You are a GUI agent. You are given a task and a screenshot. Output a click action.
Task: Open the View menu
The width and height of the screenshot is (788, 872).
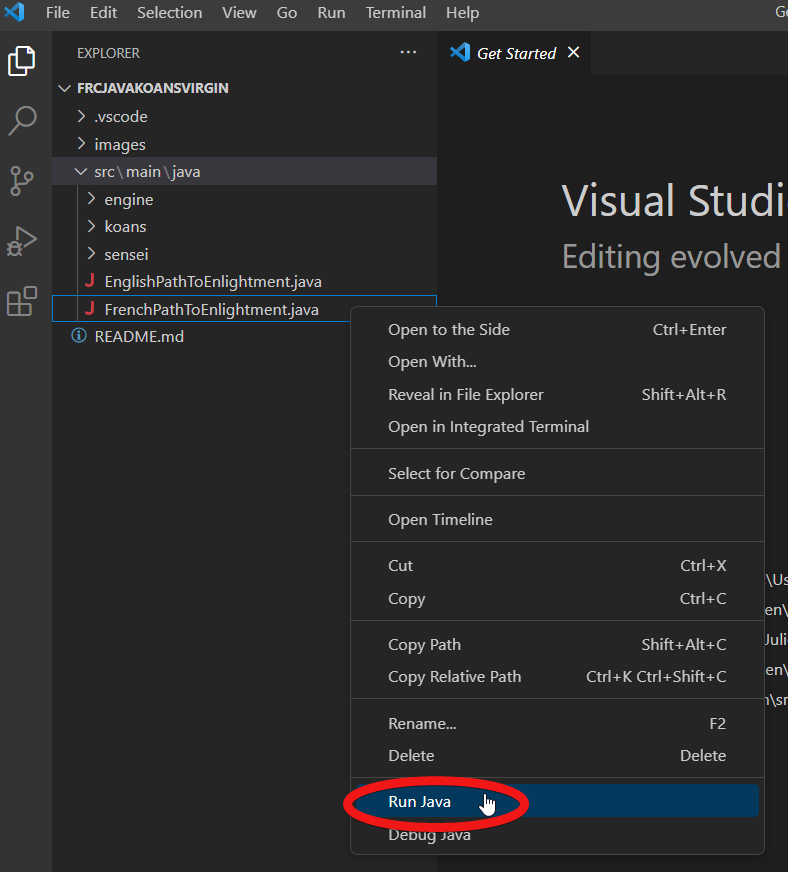pos(239,12)
